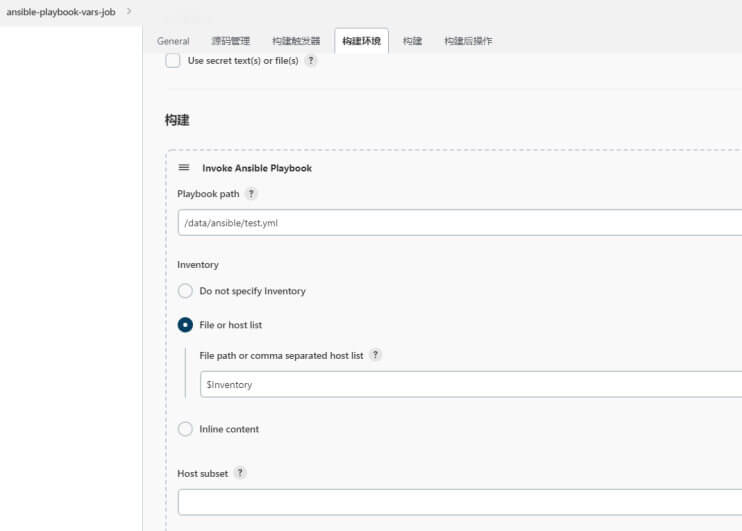Select File or host list radio
The height and width of the screenshot is (531, 742).
pos(185,325)
